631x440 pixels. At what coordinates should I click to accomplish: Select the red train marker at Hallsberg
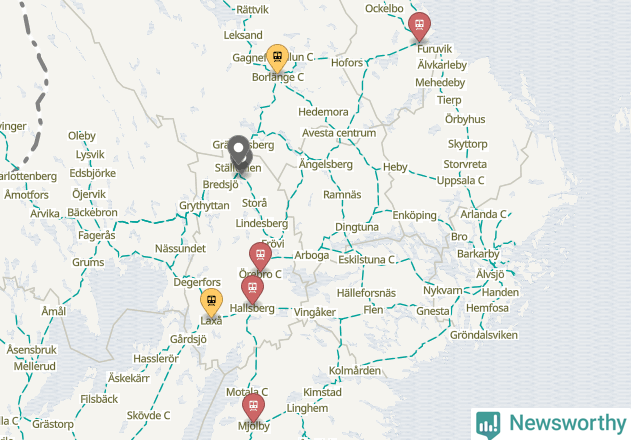(x=252, y=290)
